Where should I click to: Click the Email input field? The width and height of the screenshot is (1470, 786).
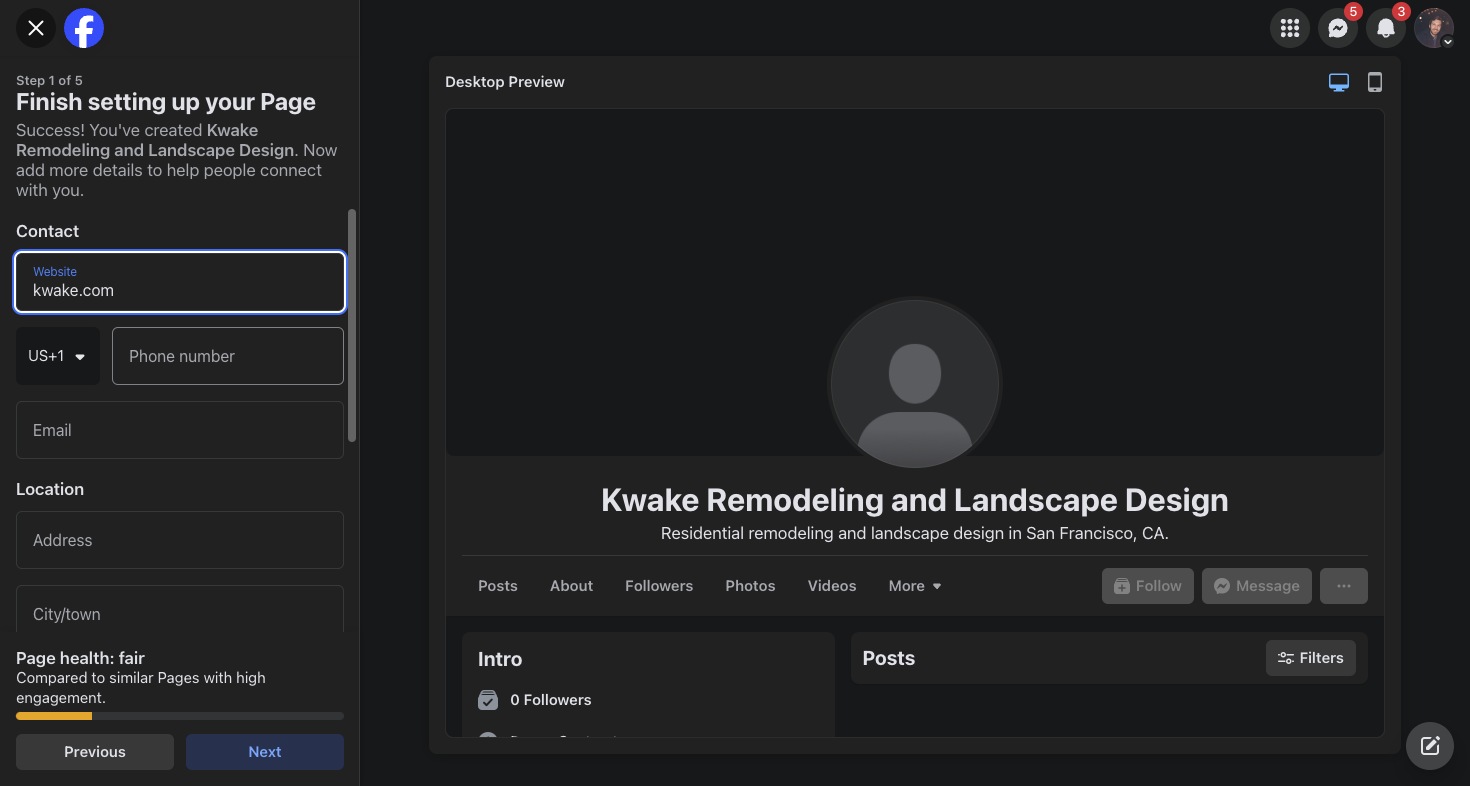pyautogui.click(x=180, y=430)
